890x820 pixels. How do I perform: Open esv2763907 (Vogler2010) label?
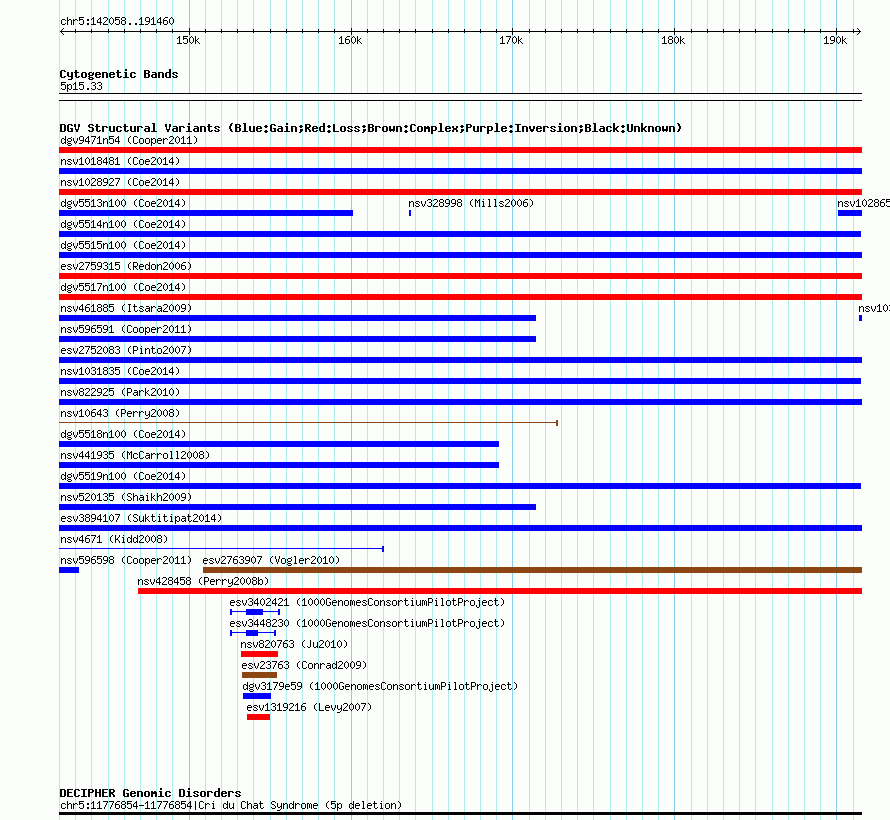coord(271,560)
